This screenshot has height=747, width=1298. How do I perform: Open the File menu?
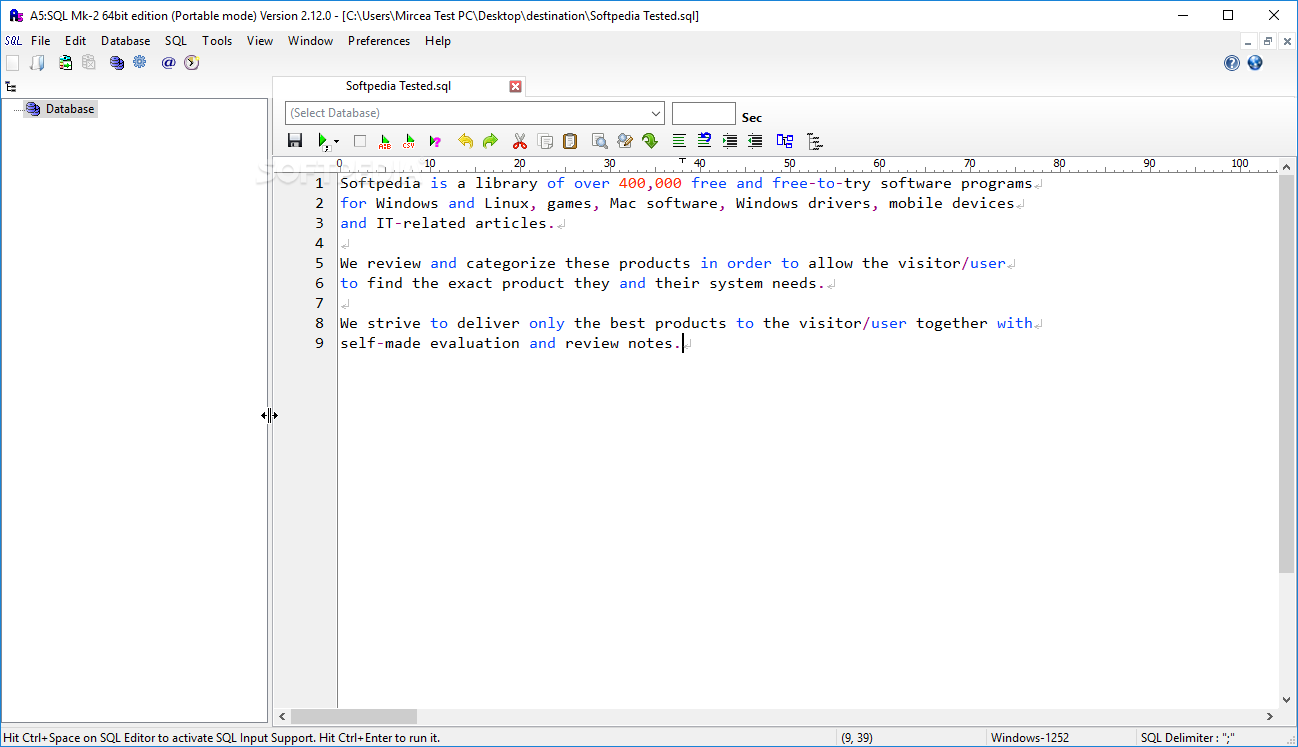click(40, 41)
